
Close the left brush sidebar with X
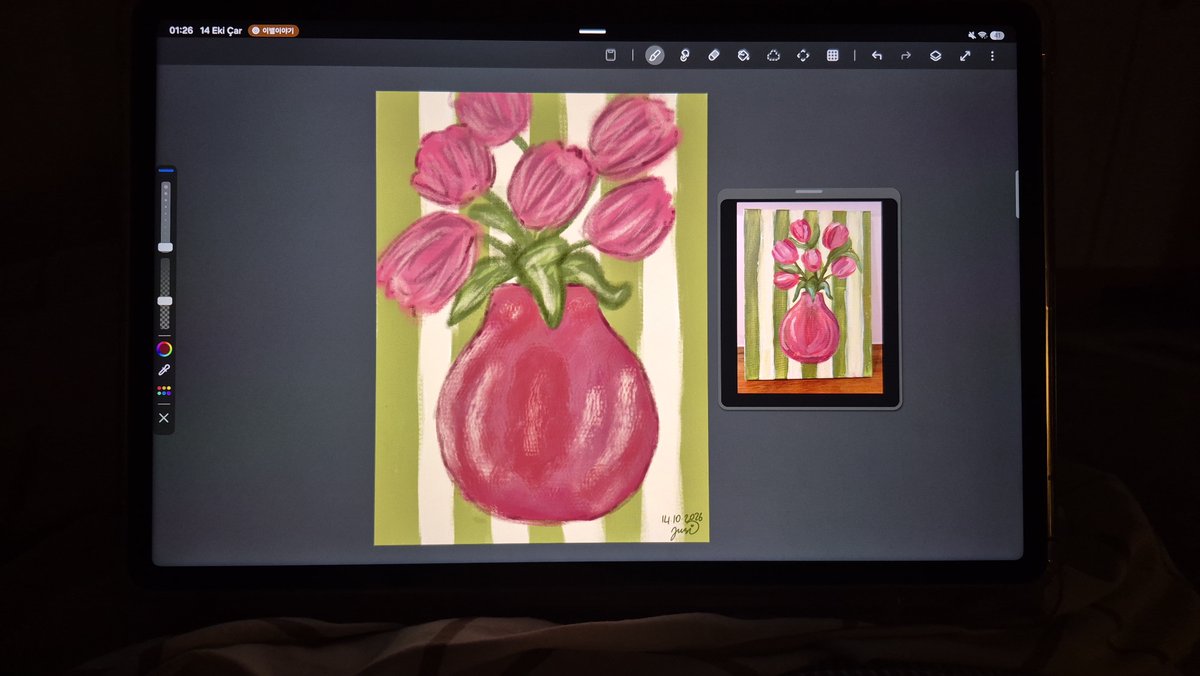(x=164, y=418)
